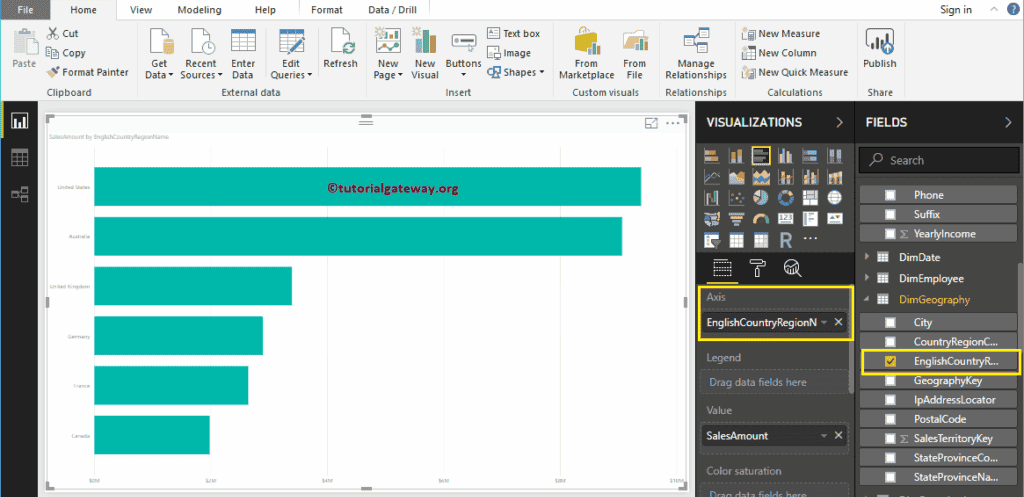Select the Donut chart visualization
1024x497 pixels.
click(786, 198)
